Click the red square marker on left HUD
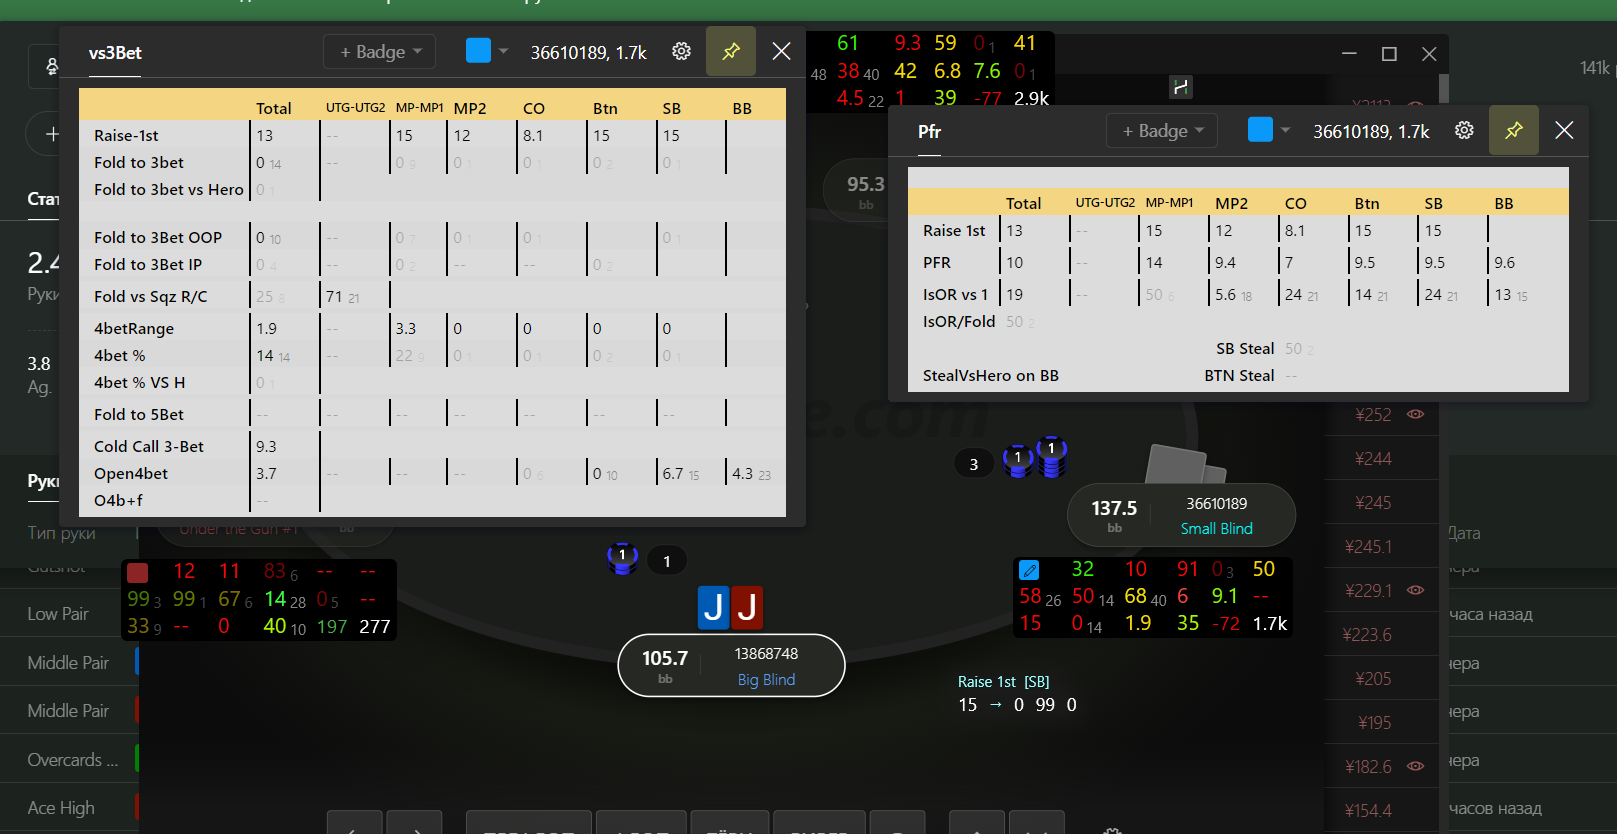This screenshot has height=834, width=1617. [x=138, y=572]
